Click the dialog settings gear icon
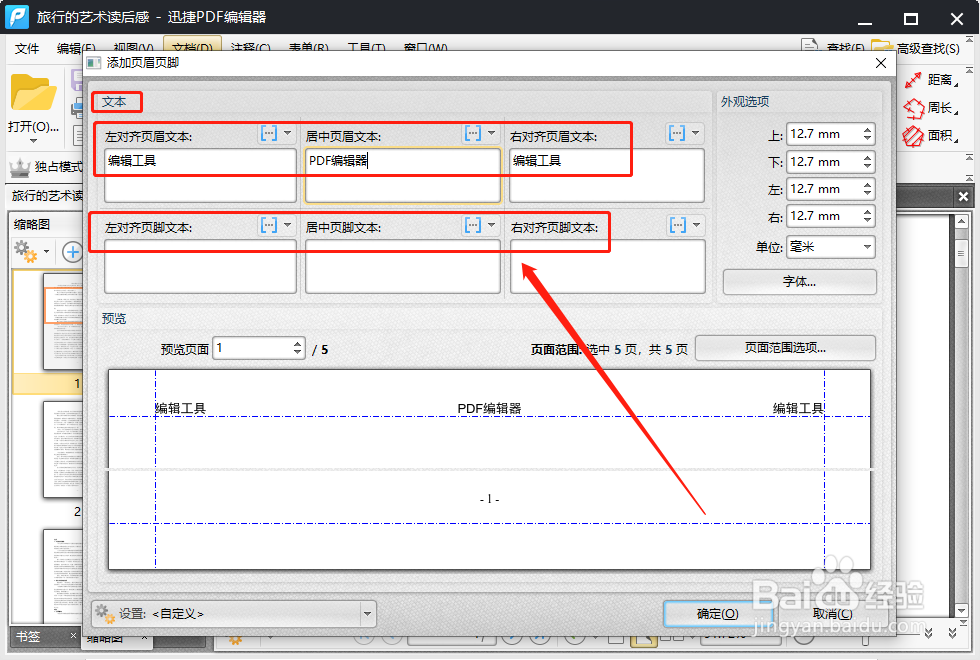980x660 pixels. [x=105, y=613]
